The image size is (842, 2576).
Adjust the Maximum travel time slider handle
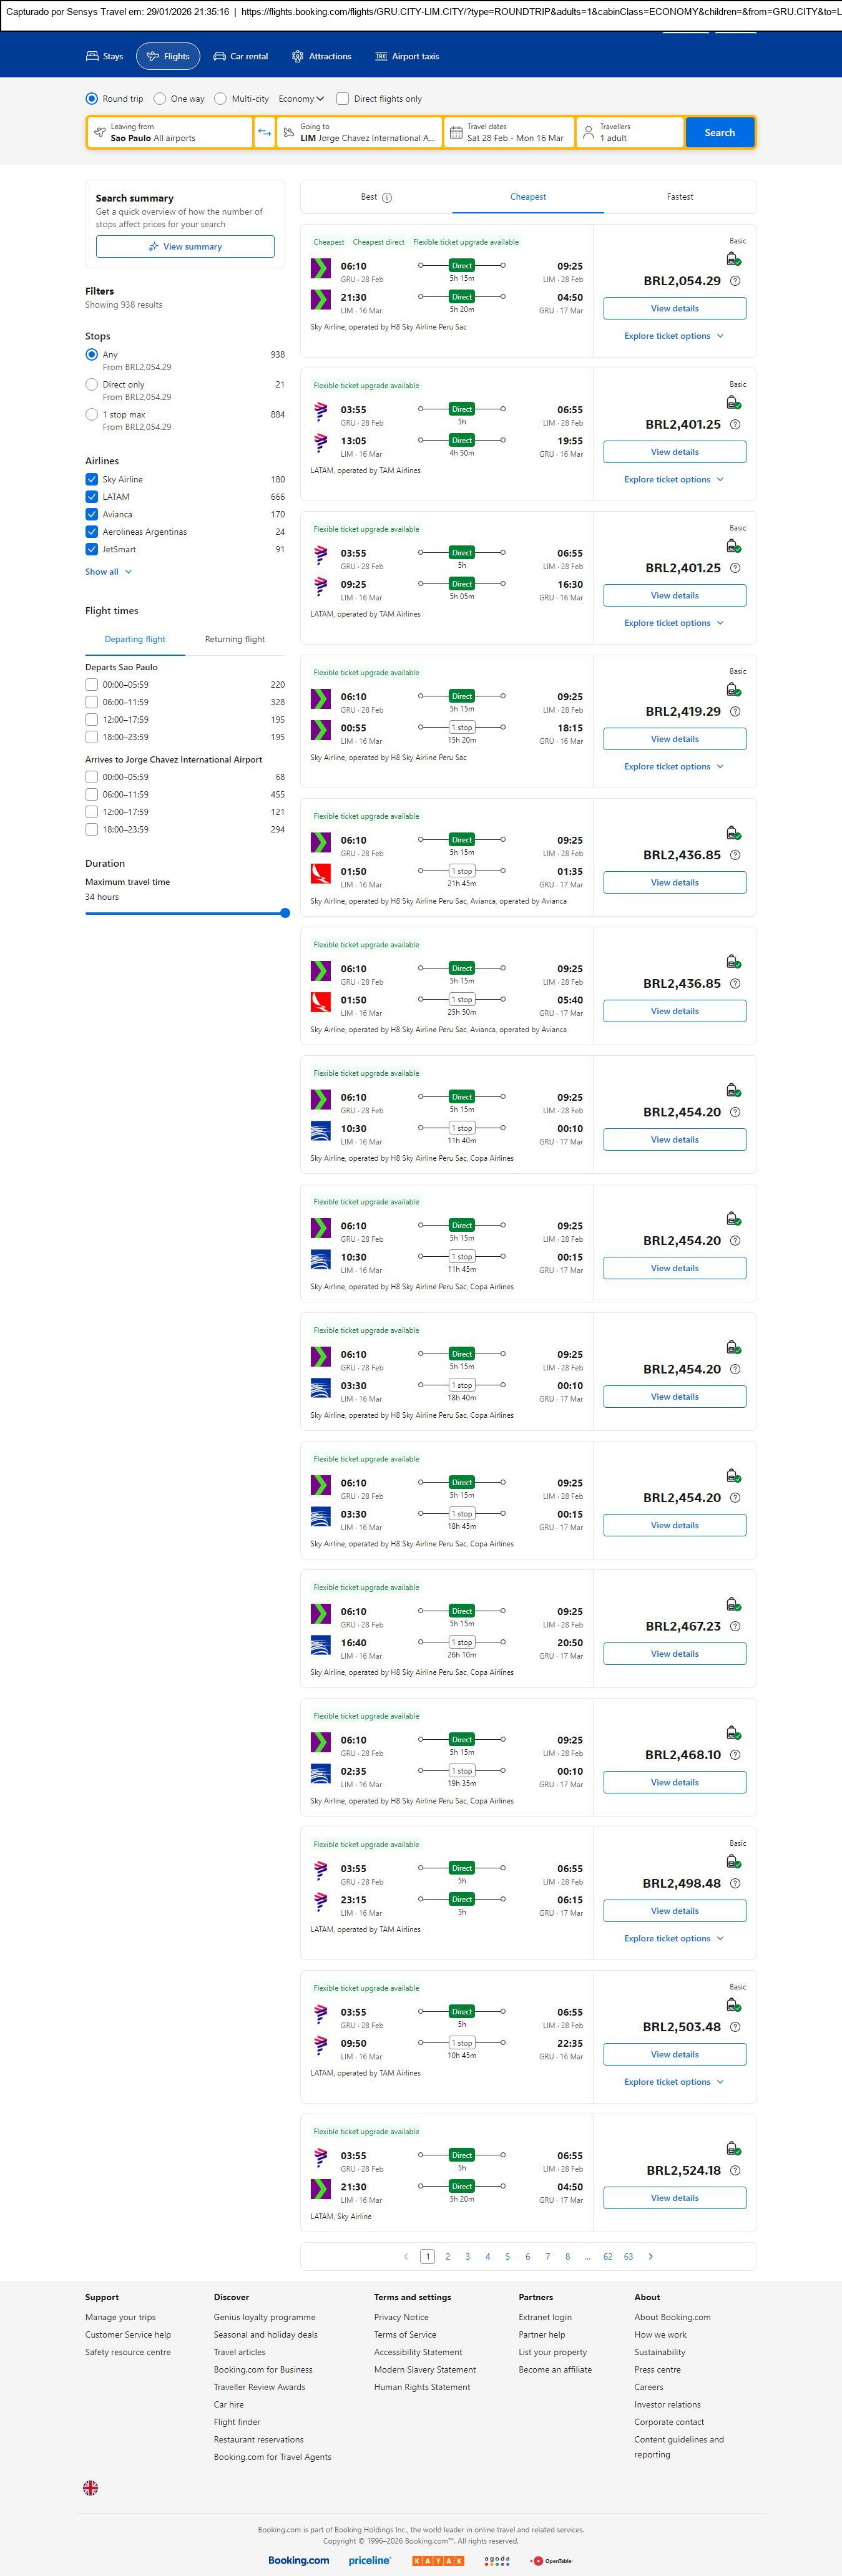pyautogui.click(x=285, y=913)
